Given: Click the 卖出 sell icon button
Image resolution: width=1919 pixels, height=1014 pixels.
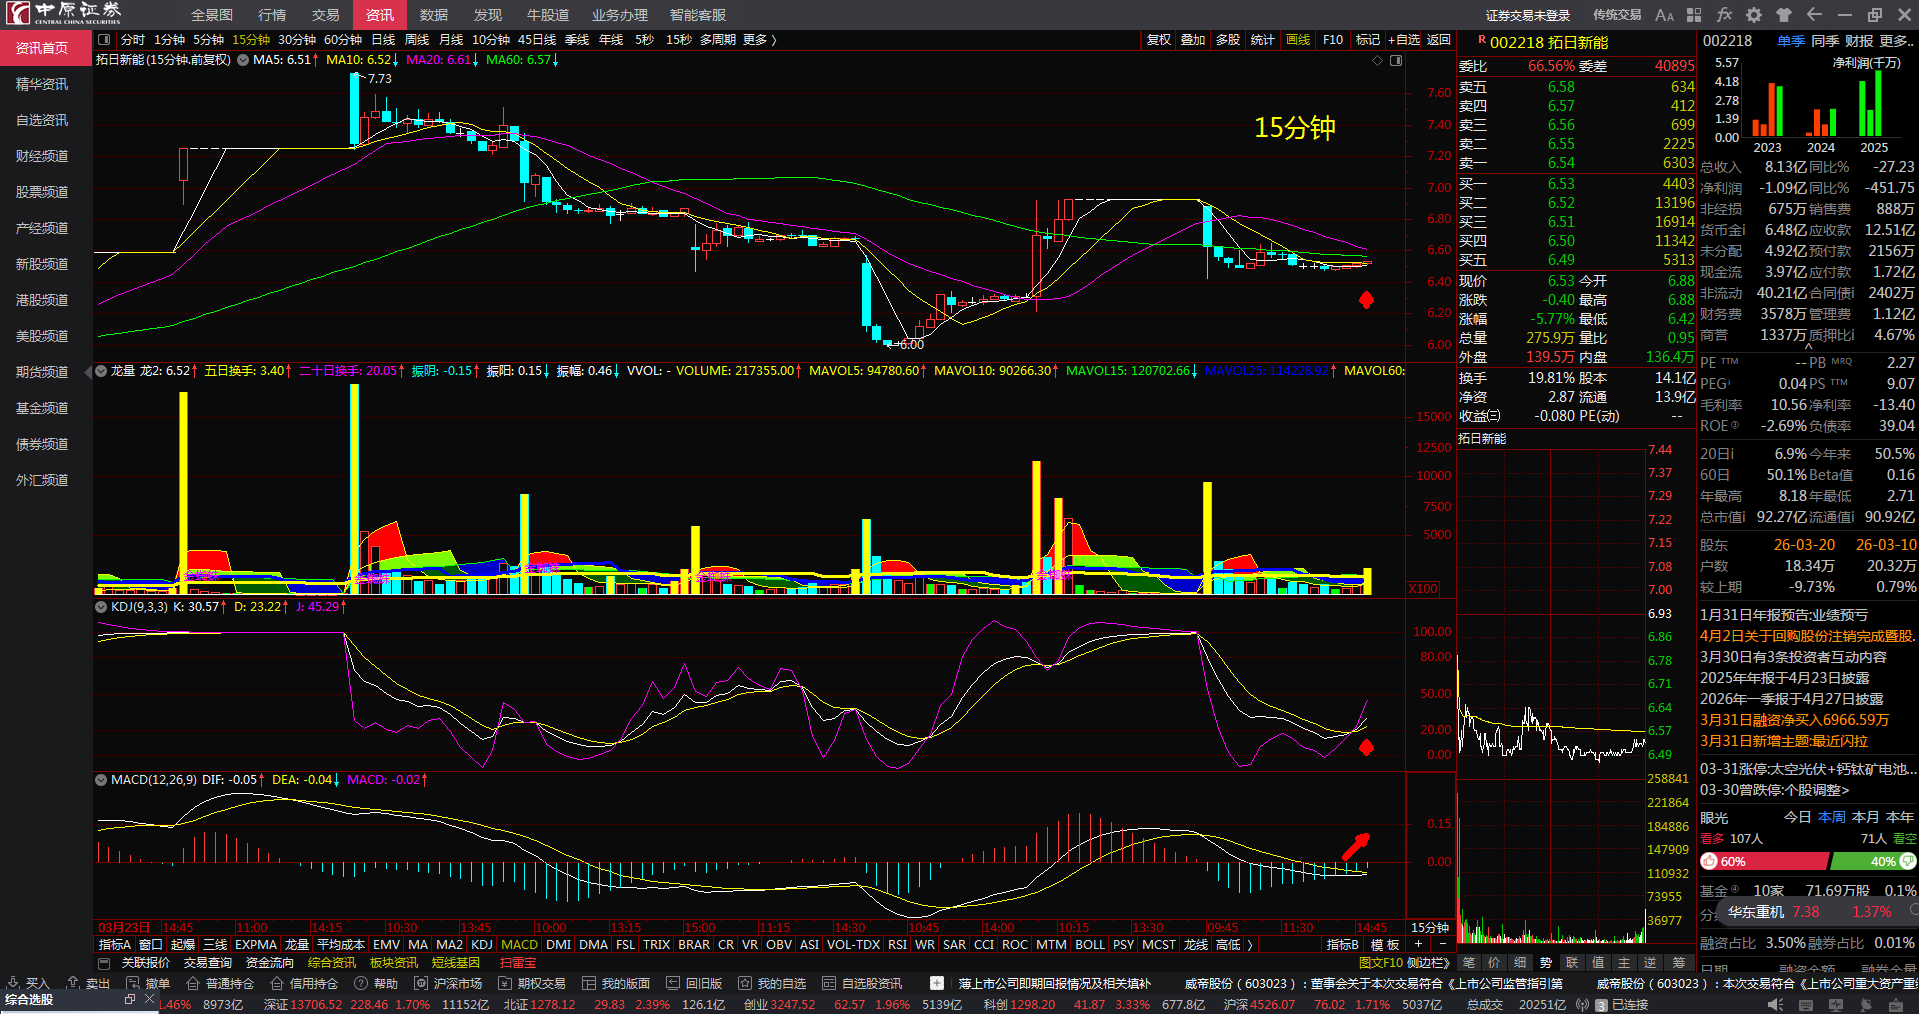Looking at the screenshot, I should click(88, 983).
